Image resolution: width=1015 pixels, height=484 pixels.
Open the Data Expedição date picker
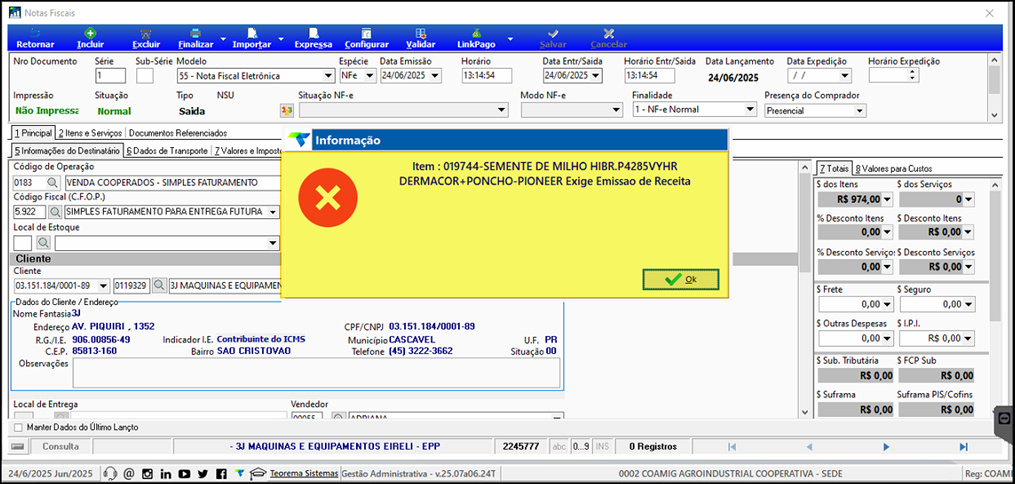(844, 76)
